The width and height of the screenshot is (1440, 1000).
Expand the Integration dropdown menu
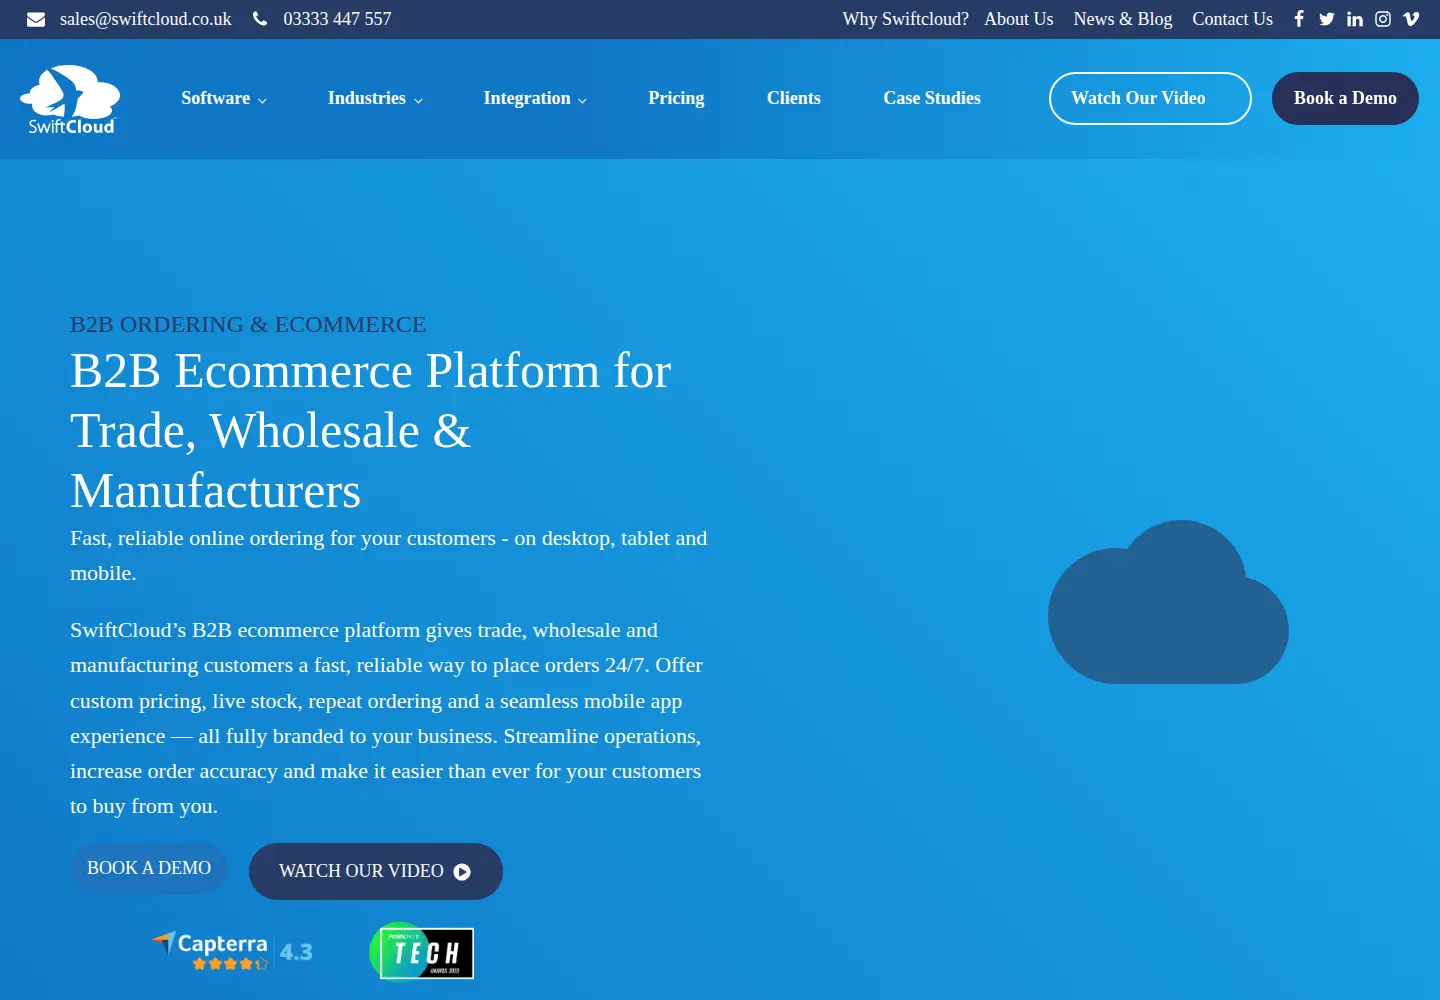click(x=535, y=98)
